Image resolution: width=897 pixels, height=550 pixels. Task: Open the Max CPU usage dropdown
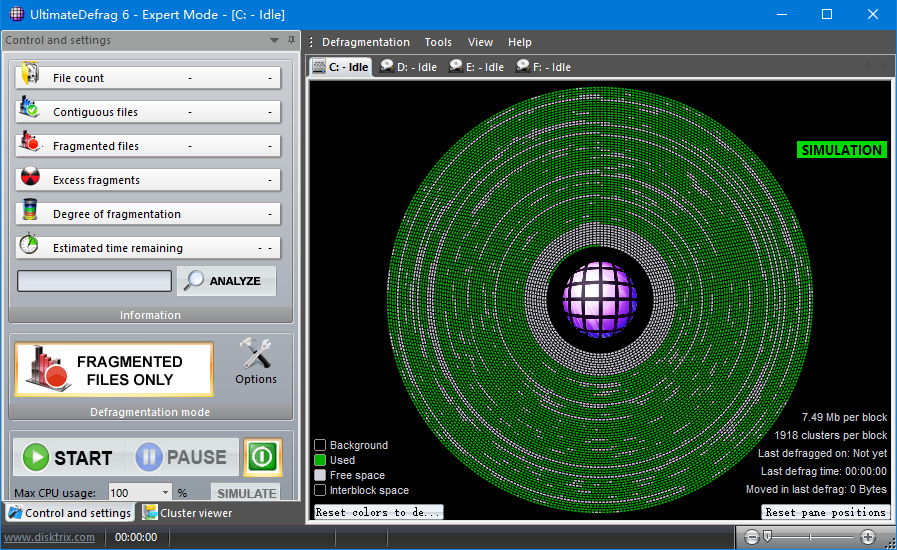coord(165,493)
